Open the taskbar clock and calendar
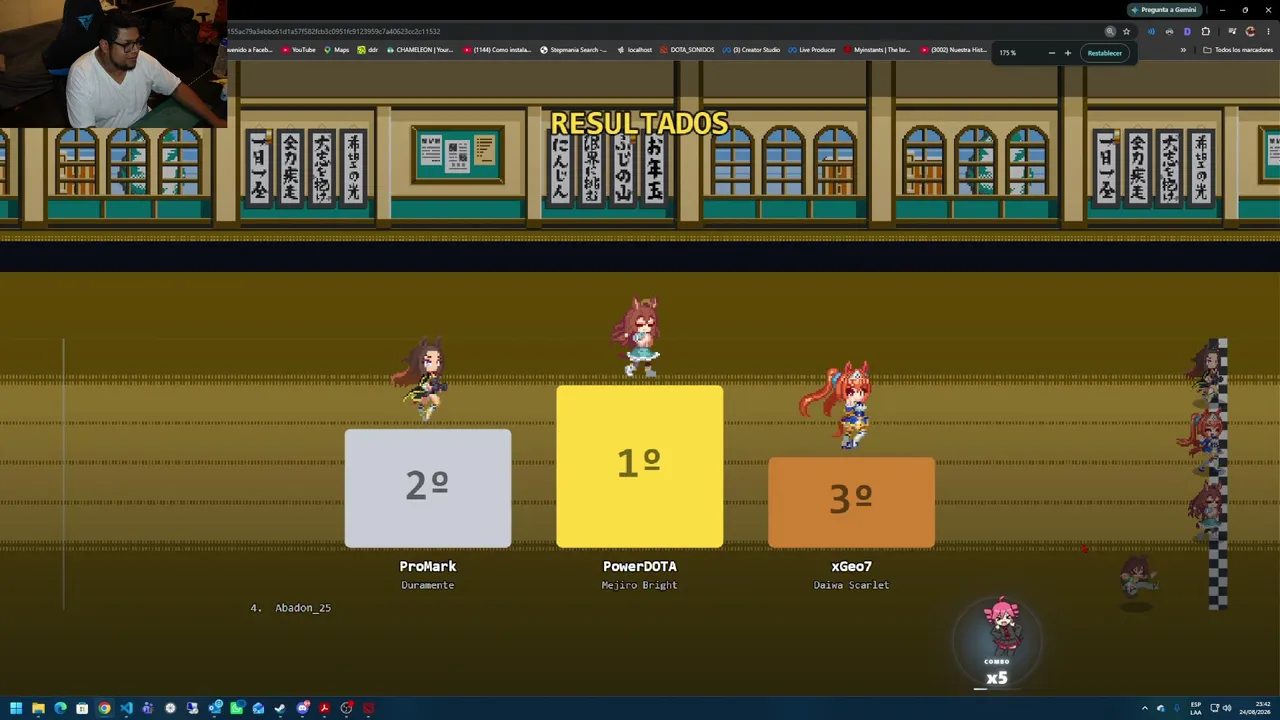The image size is (1280, 720). coord(1254,709)
